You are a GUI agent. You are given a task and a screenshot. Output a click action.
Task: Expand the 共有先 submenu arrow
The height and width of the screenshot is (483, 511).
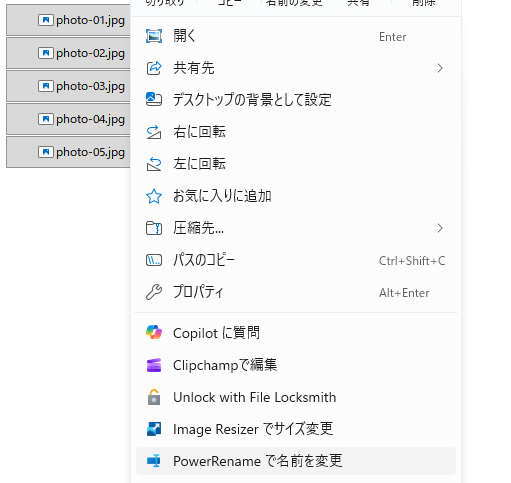pos(440,68)
